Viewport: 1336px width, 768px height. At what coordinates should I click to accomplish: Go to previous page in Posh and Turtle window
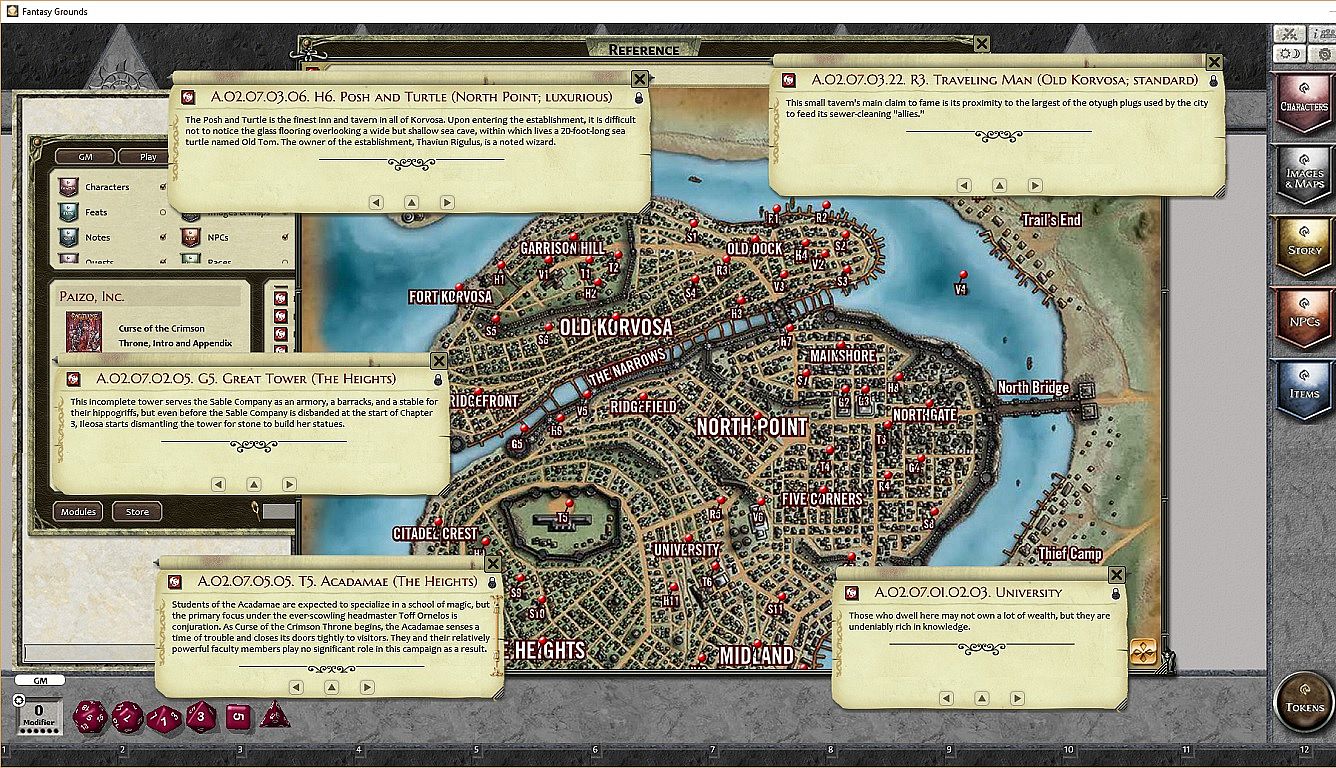tap(376, 202)
